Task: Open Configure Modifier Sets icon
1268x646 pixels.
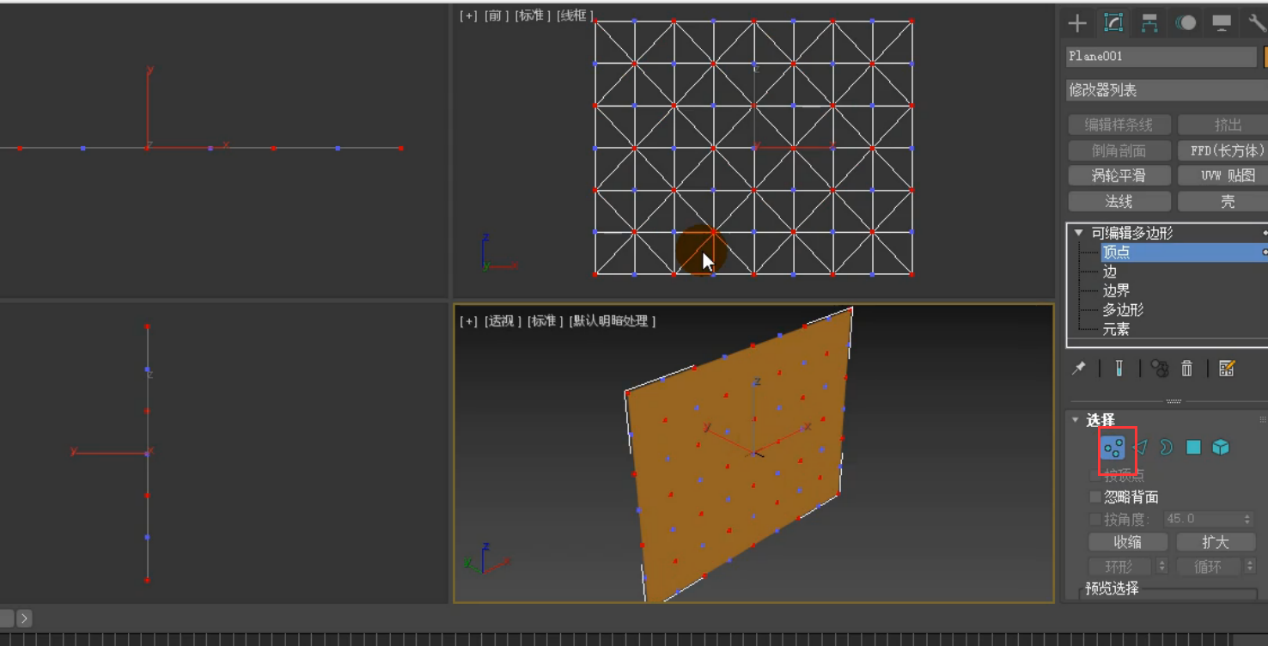Action: click(1227, 369)
